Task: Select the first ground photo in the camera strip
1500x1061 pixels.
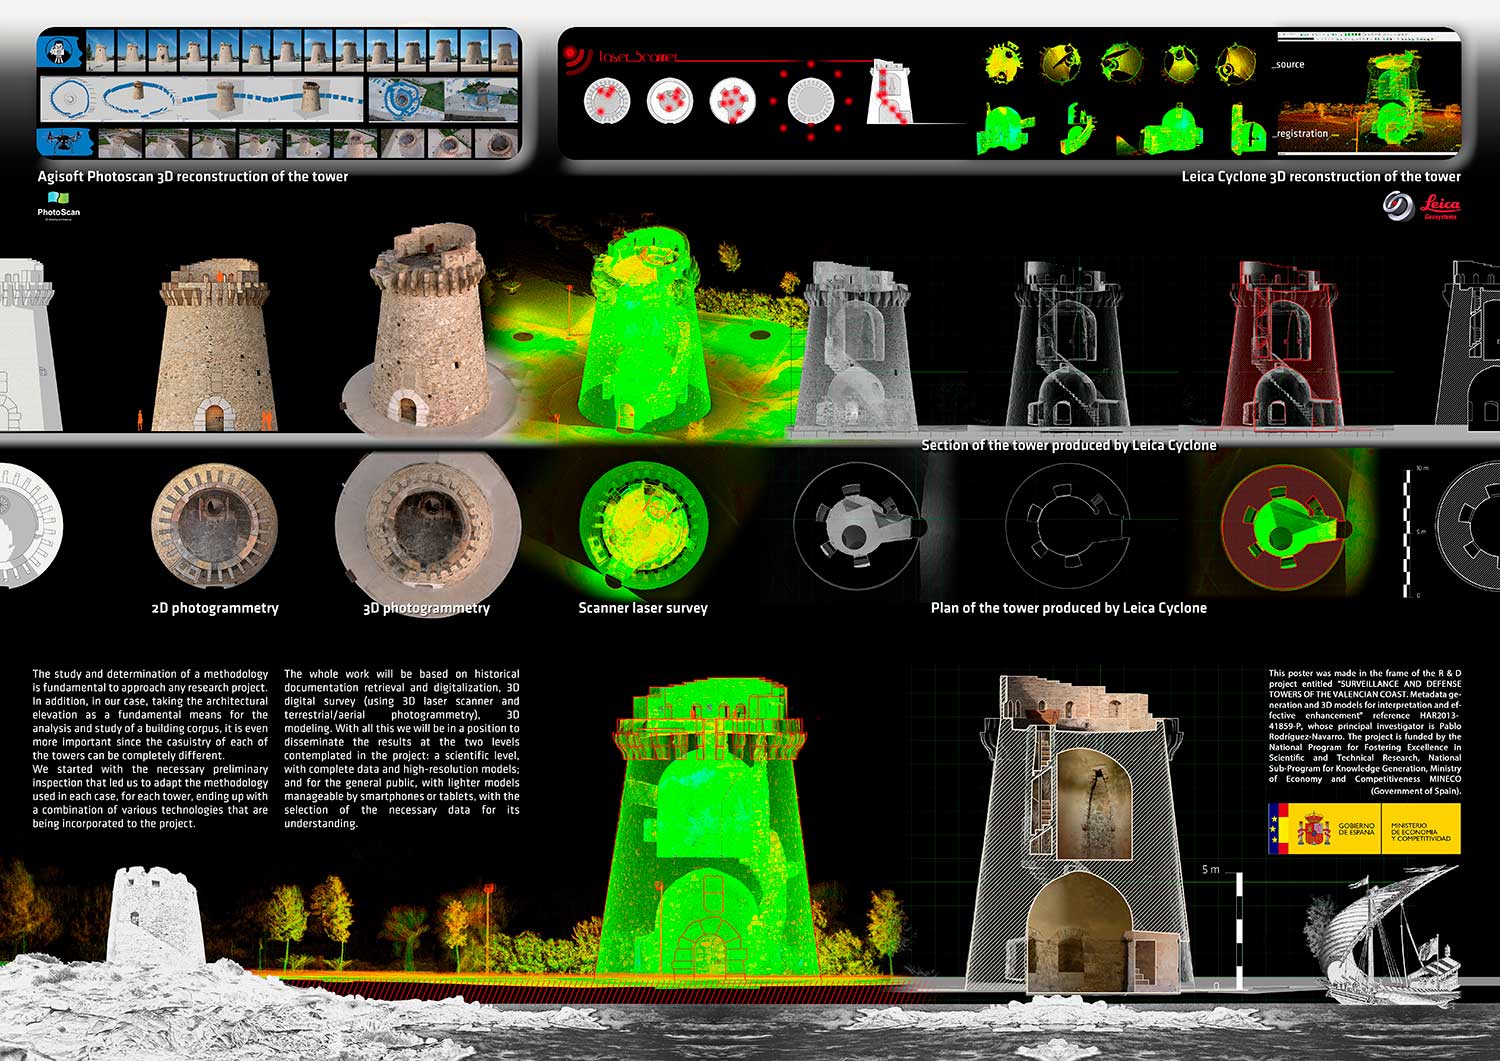Action: [102, 52]
